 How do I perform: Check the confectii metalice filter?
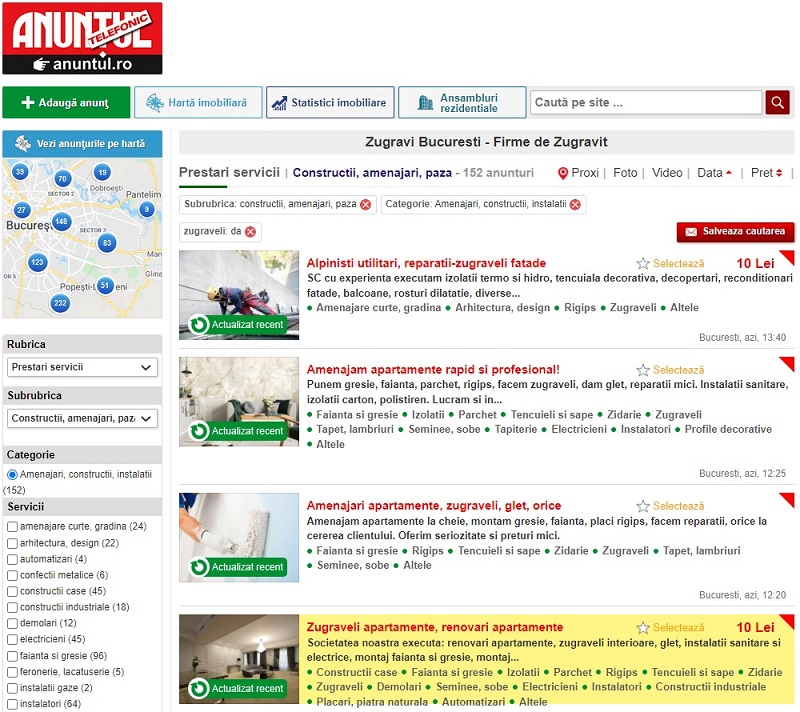13,575
